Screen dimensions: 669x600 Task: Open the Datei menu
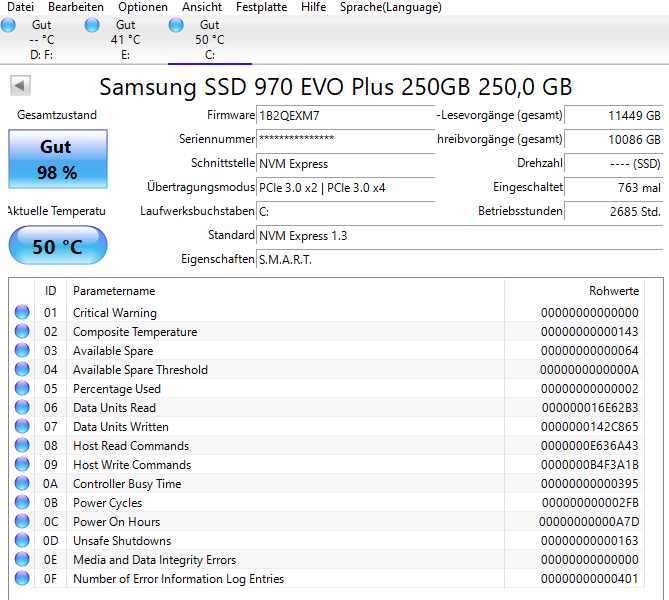[20, 7]
